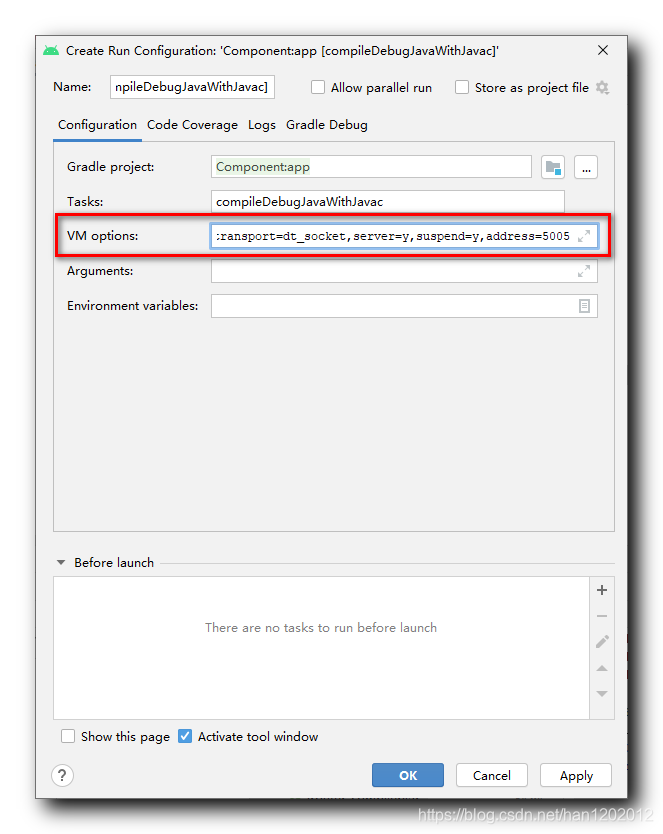663x834 pixels.
Task: Move the Before launch task down
Action: pos(602,694)
